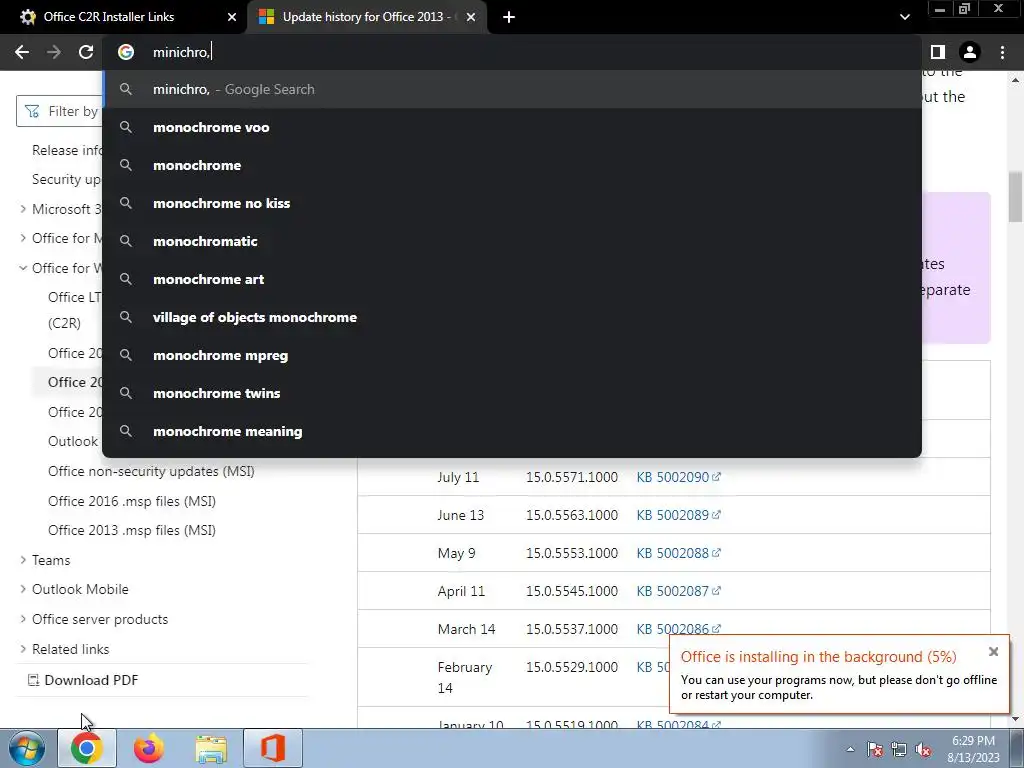Click the 'April 11' date cell
Screen dimensions: 1024x768
tap(461, 591)
